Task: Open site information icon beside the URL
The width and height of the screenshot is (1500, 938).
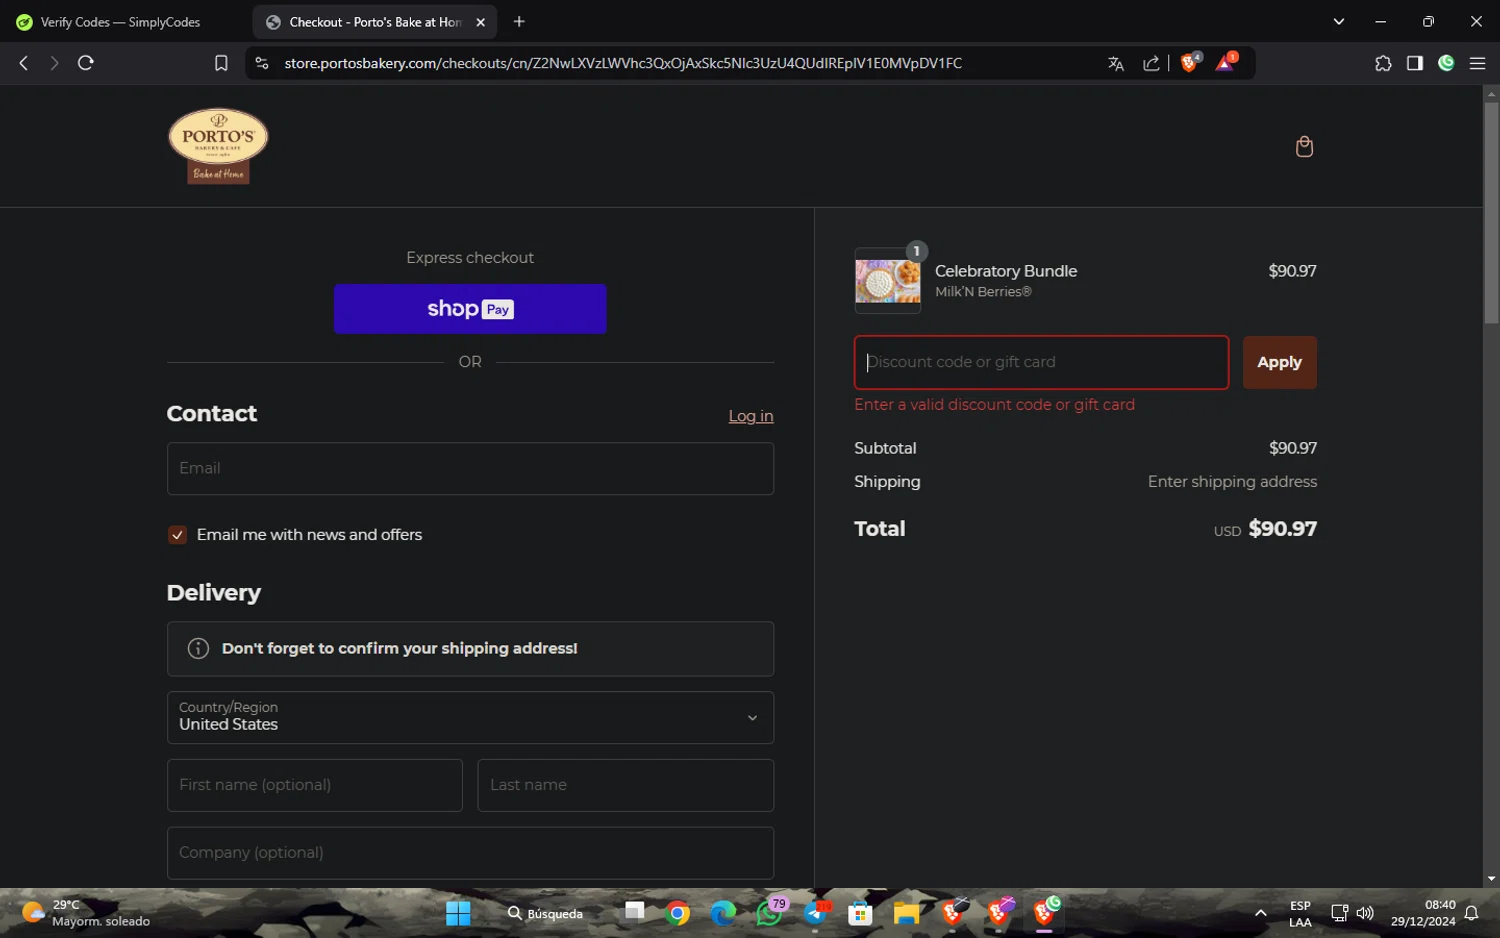Action: click(x=262, y=63)
